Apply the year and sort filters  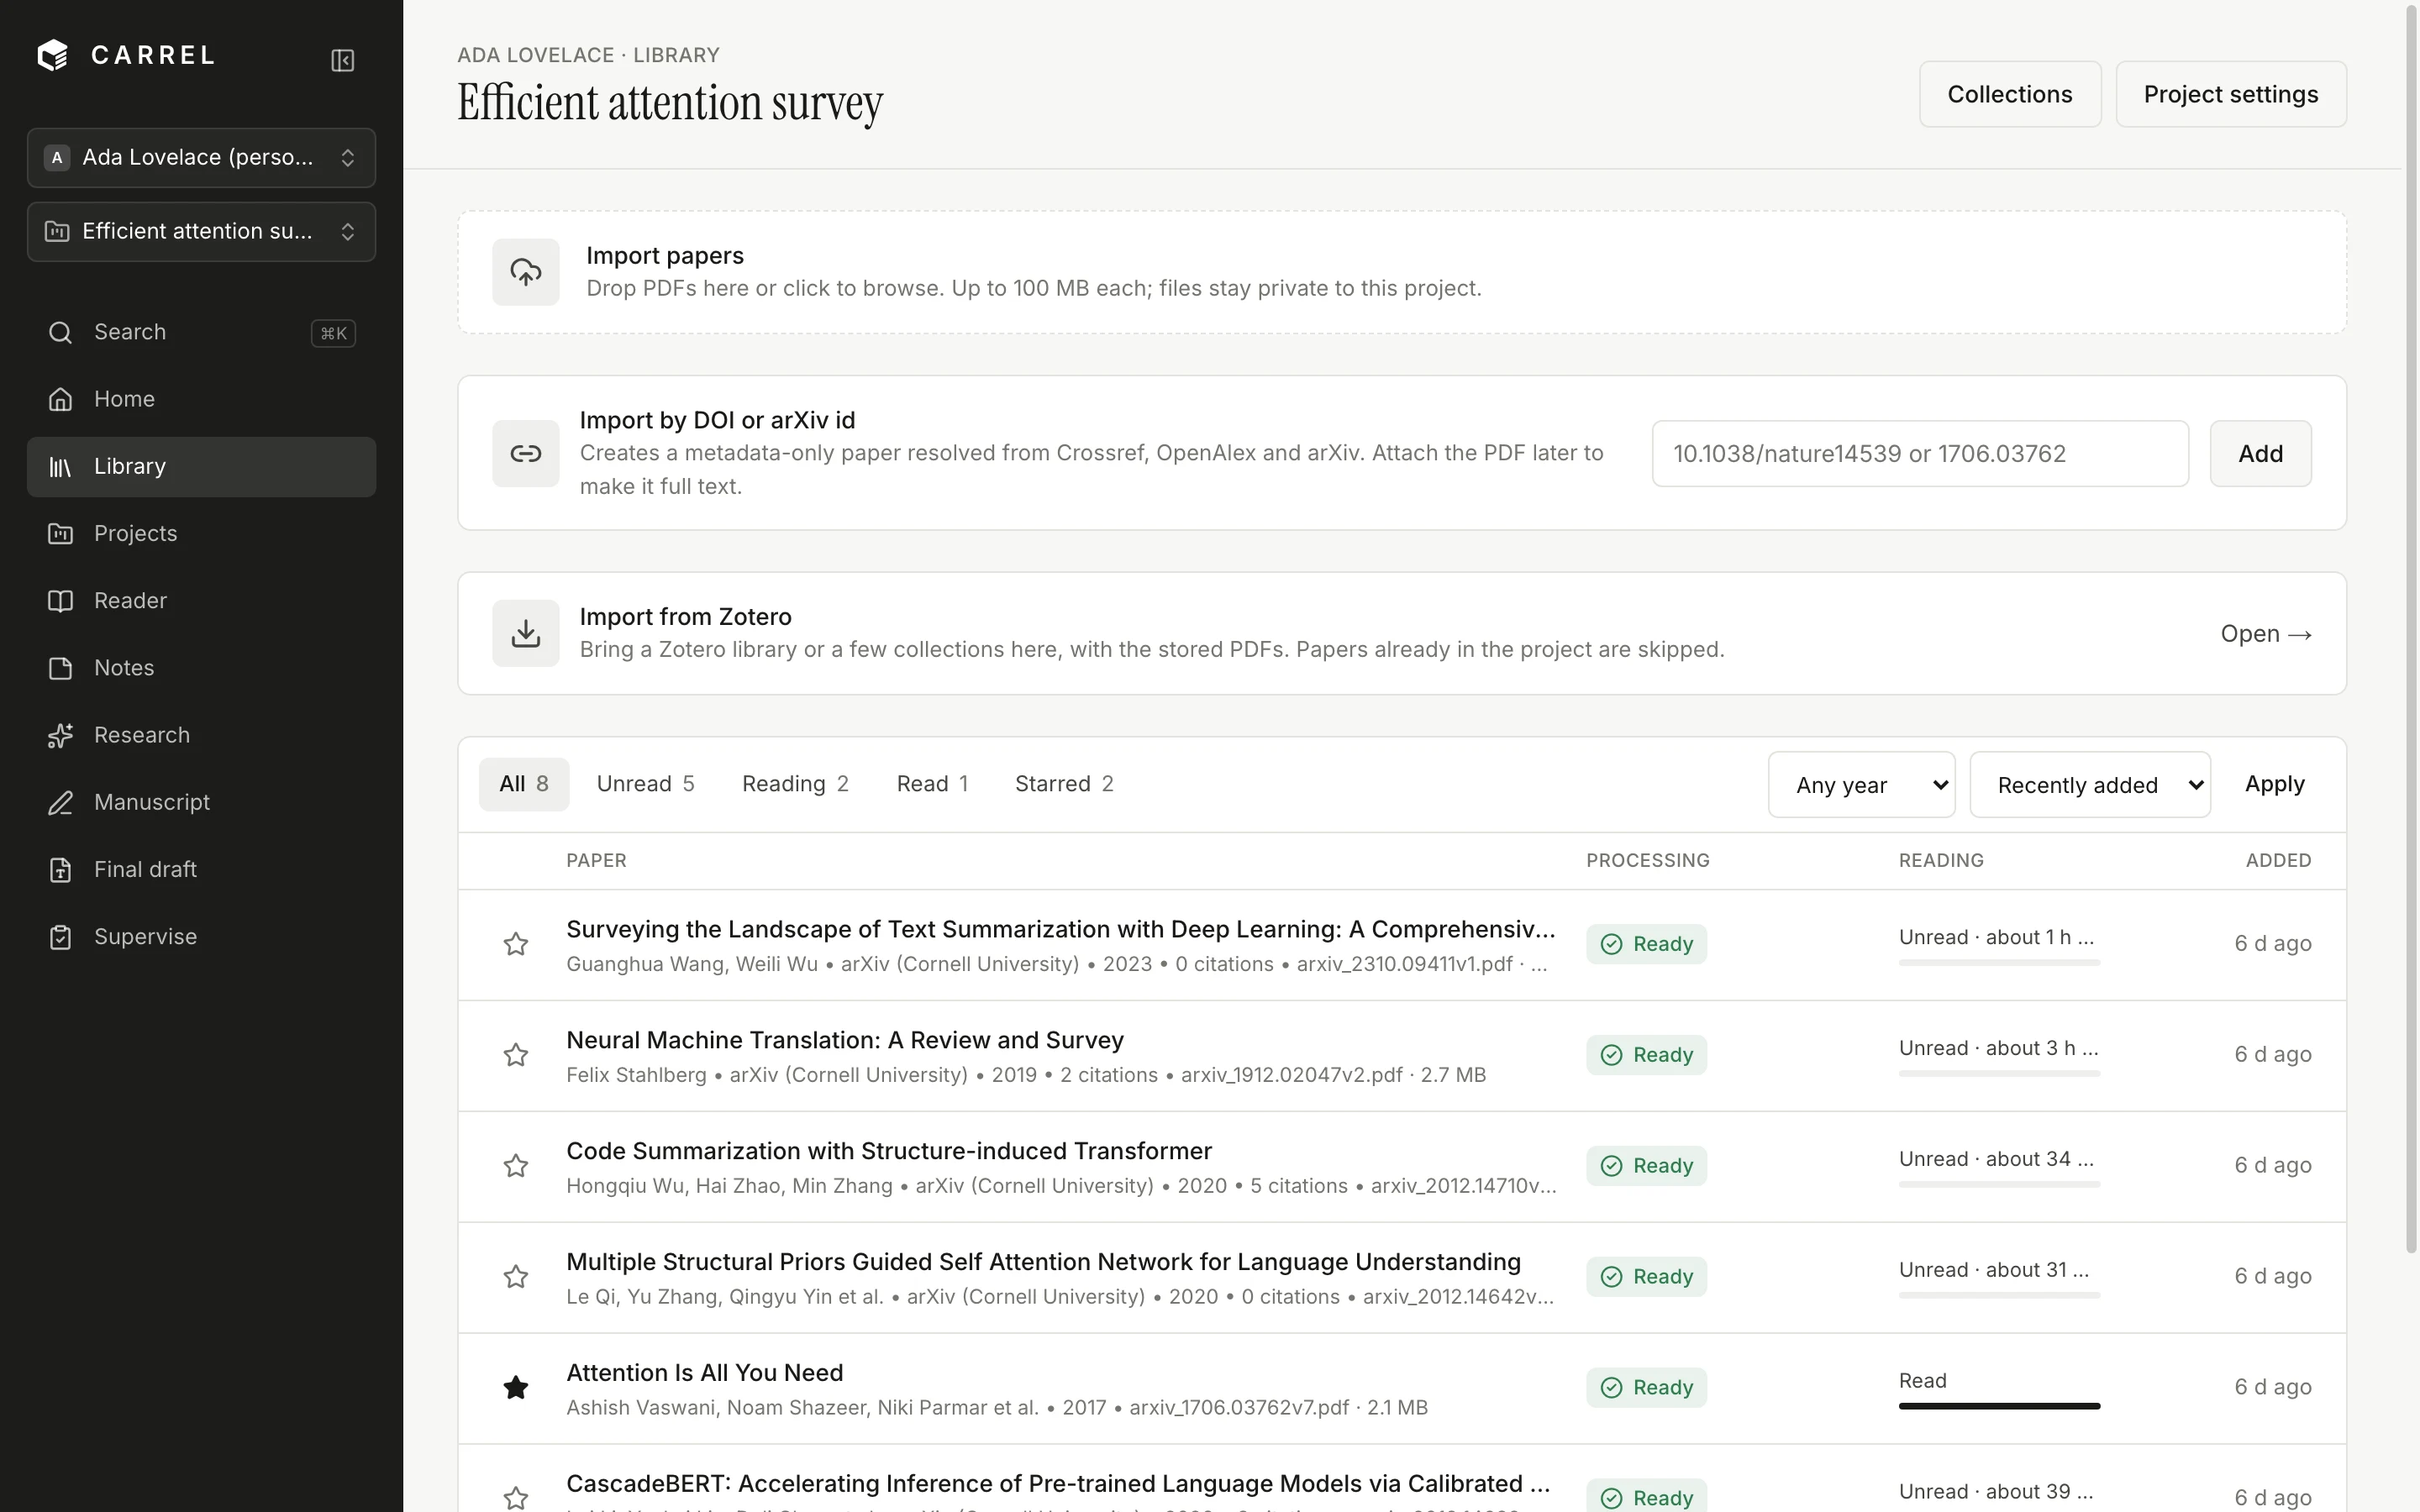pos(2274,784)
